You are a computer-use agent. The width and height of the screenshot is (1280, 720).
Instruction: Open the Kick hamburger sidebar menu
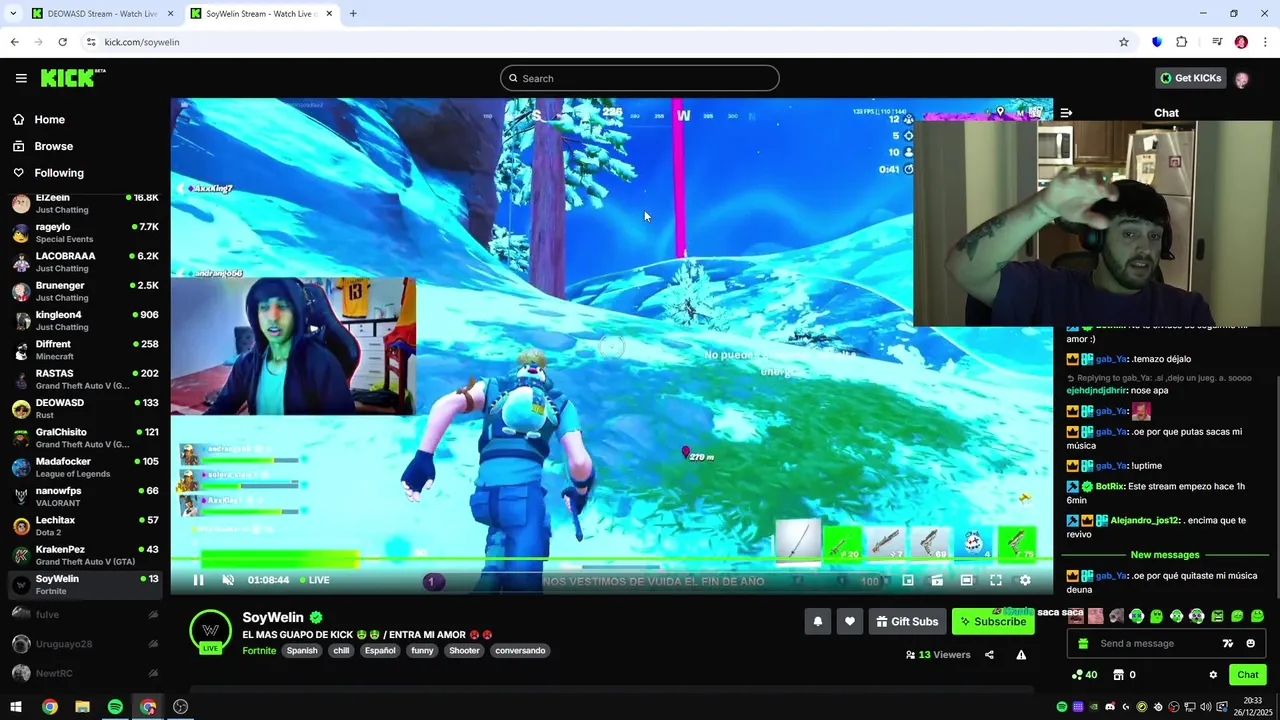coord(21,78)
